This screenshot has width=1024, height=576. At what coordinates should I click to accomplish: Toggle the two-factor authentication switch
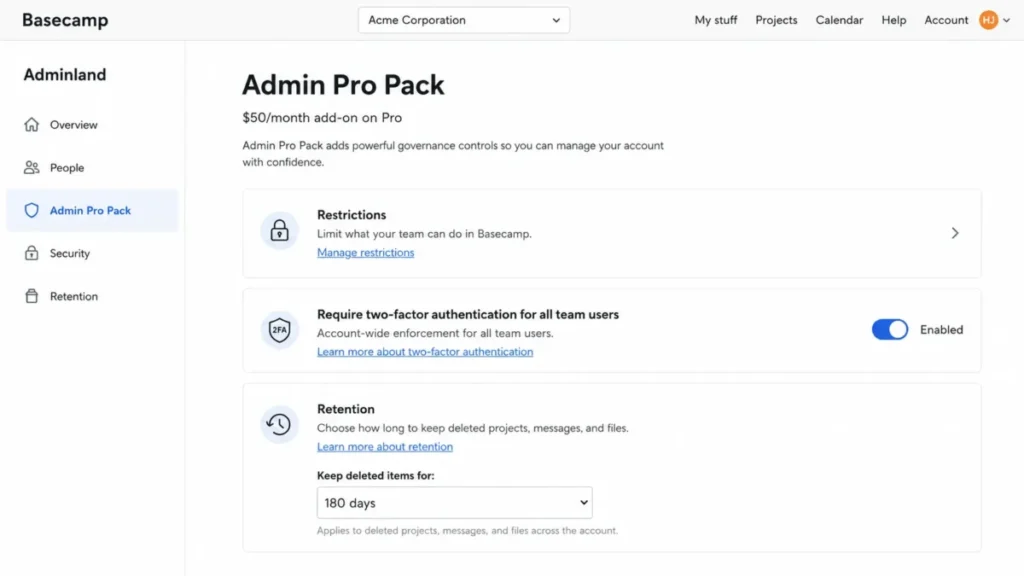pos(889,330)
